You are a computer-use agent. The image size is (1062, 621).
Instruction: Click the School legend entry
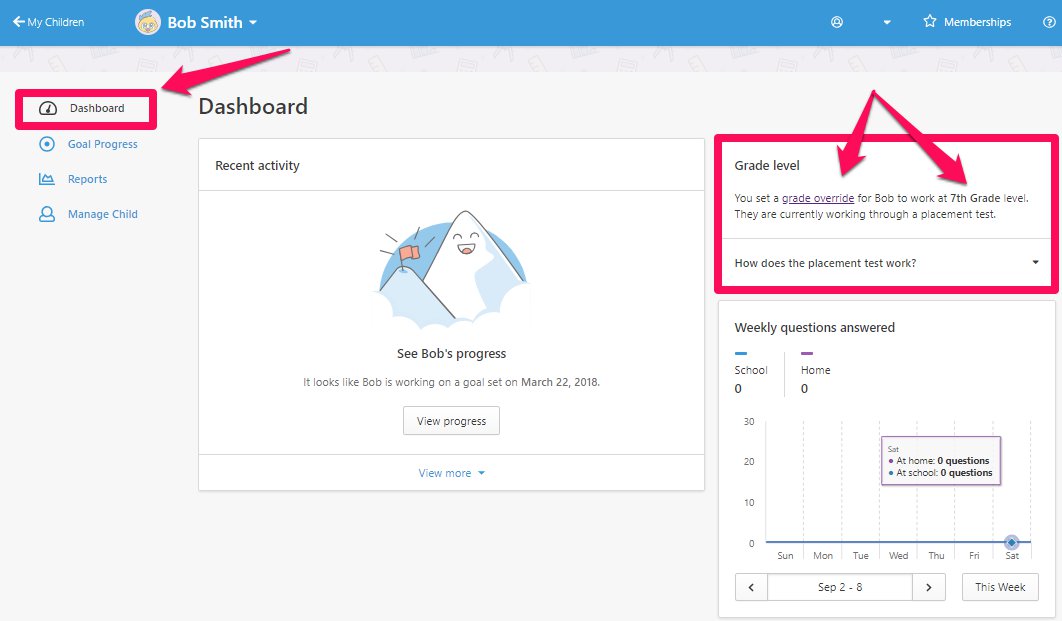(750, 371)
